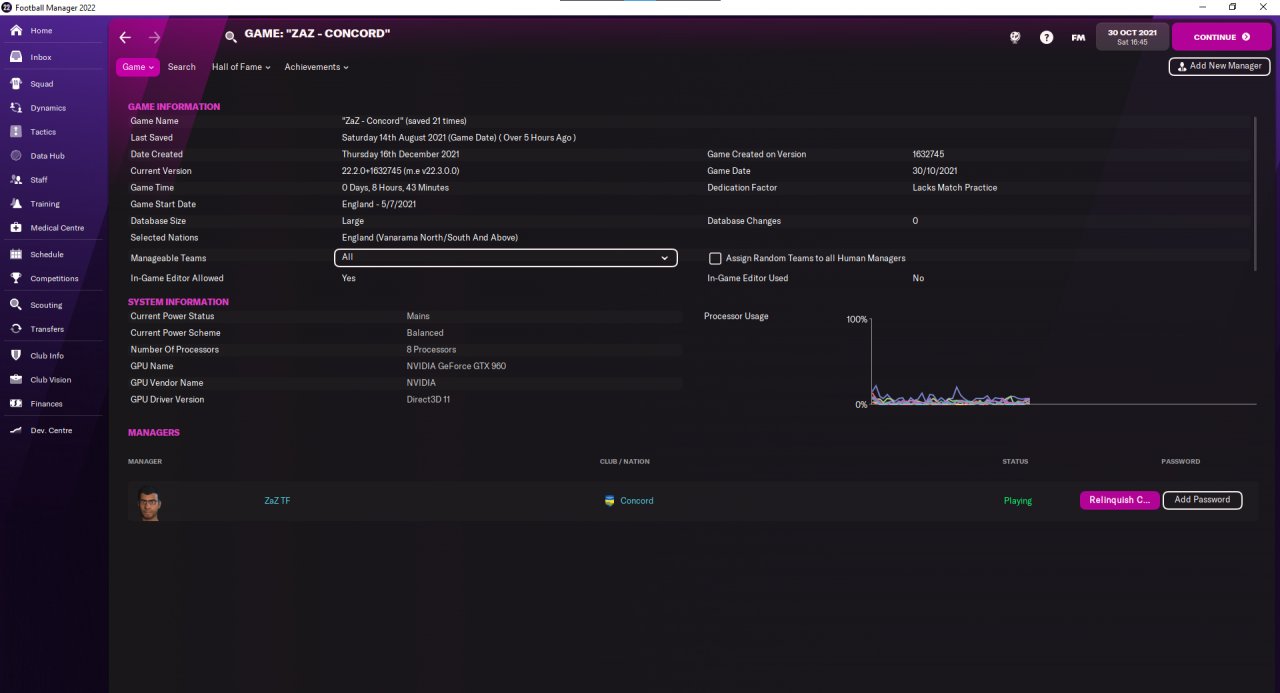
Task: Open the FM menu icon
Action: (x=1078, y=37)
